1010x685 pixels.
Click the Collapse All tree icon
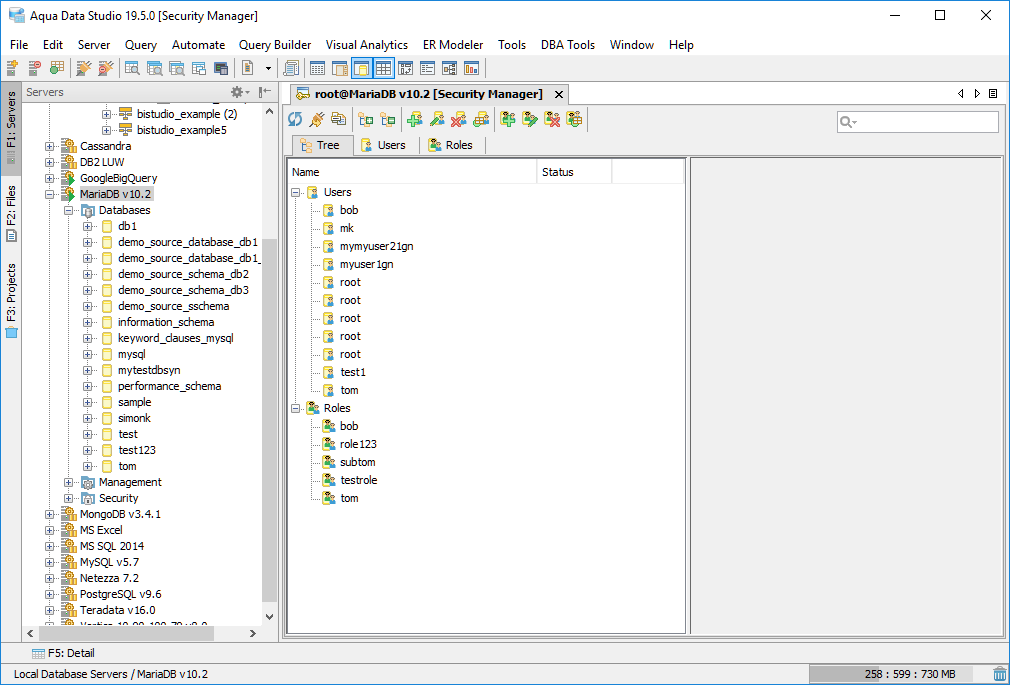click(387, 119)
